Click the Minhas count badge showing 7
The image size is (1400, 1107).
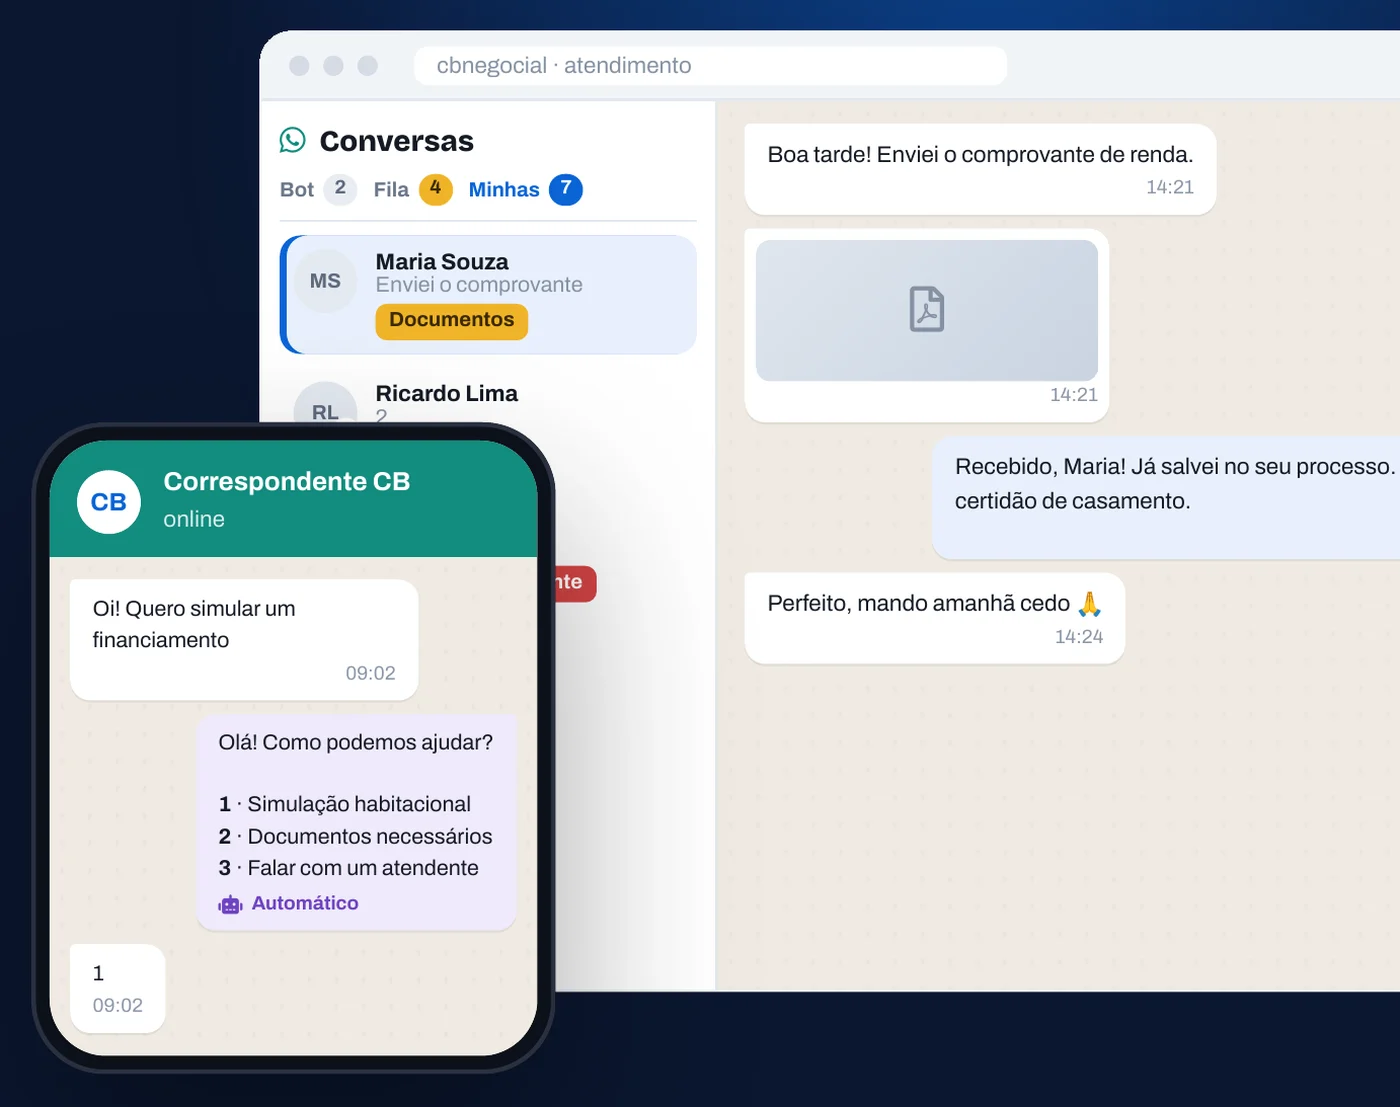[x=566, y=189]
